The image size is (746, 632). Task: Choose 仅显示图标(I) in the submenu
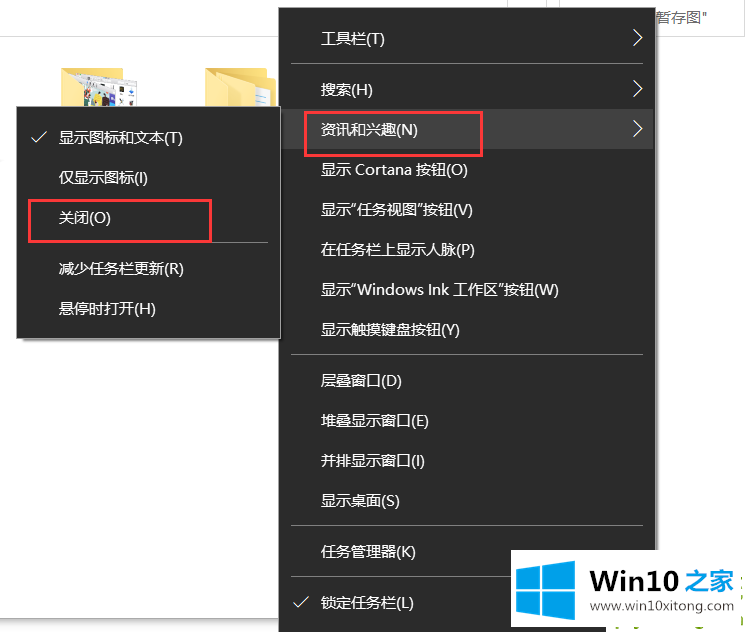102,178
